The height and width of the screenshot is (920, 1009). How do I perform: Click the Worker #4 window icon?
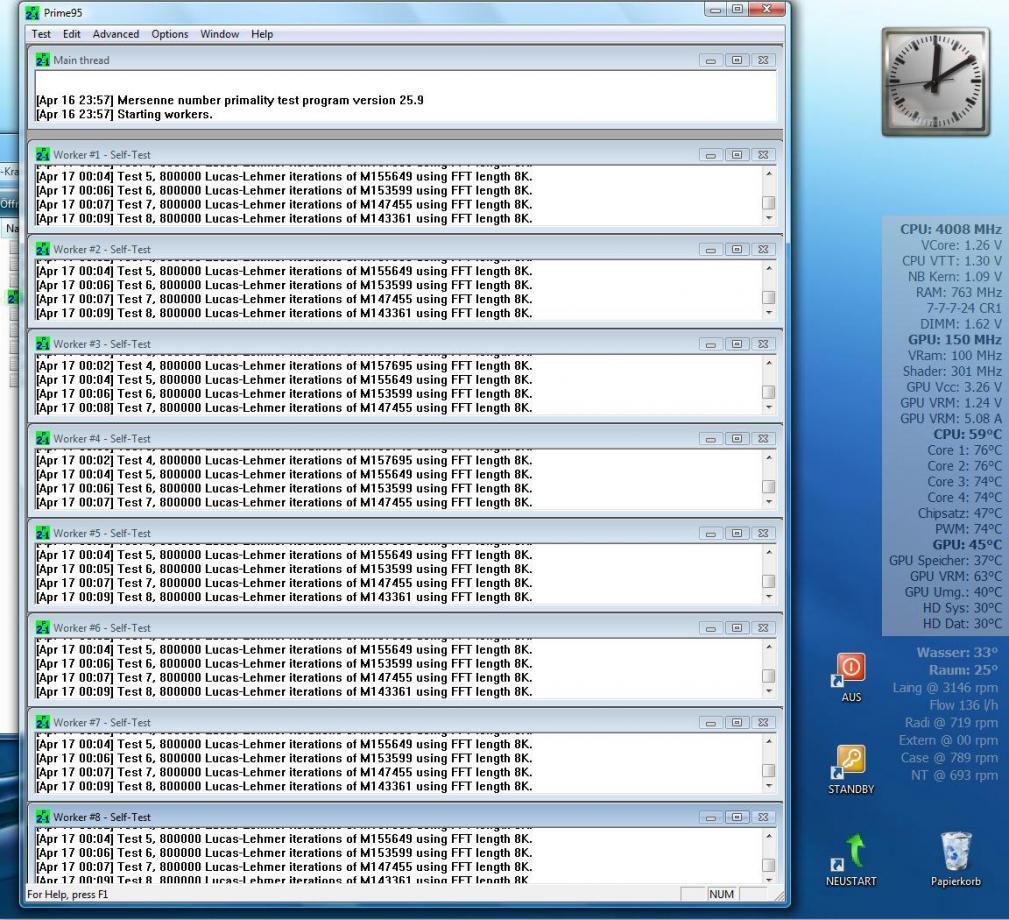click(42, 438)
